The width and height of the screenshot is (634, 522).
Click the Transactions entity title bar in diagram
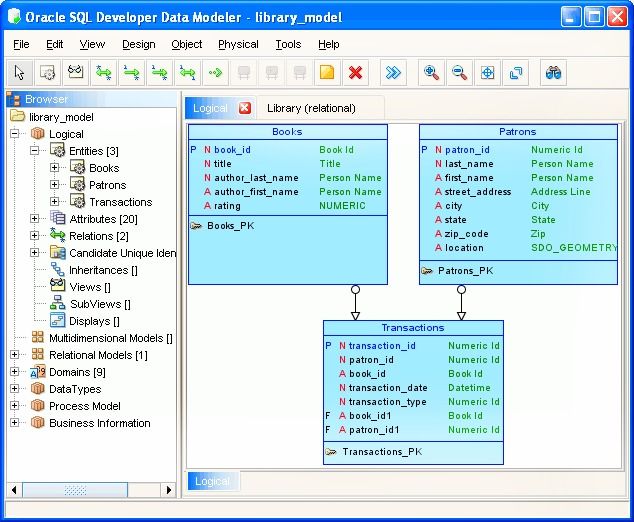pos(413,328)
